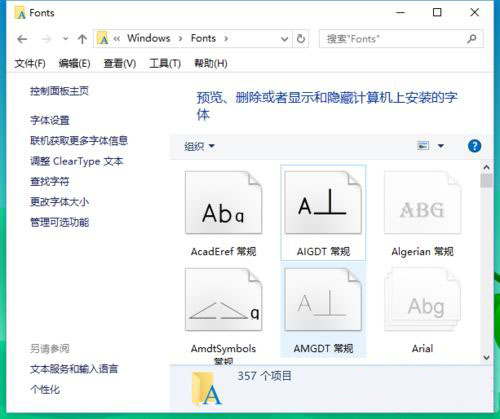Viewport: 500px width, 419px height.
Task: Maximize the Fonts window
Action: point(437,13)
